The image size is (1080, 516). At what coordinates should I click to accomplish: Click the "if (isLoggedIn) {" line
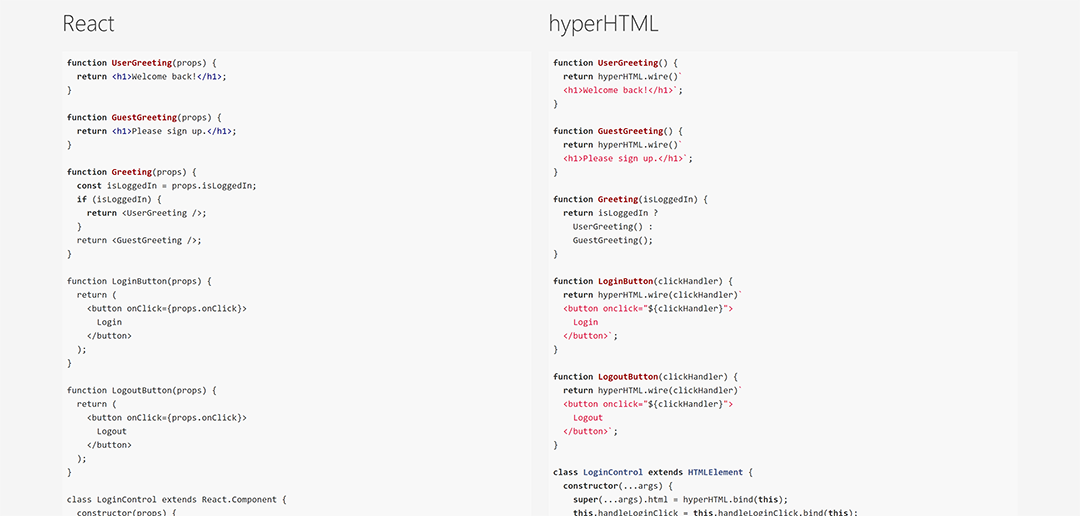(x=119, y=199)
